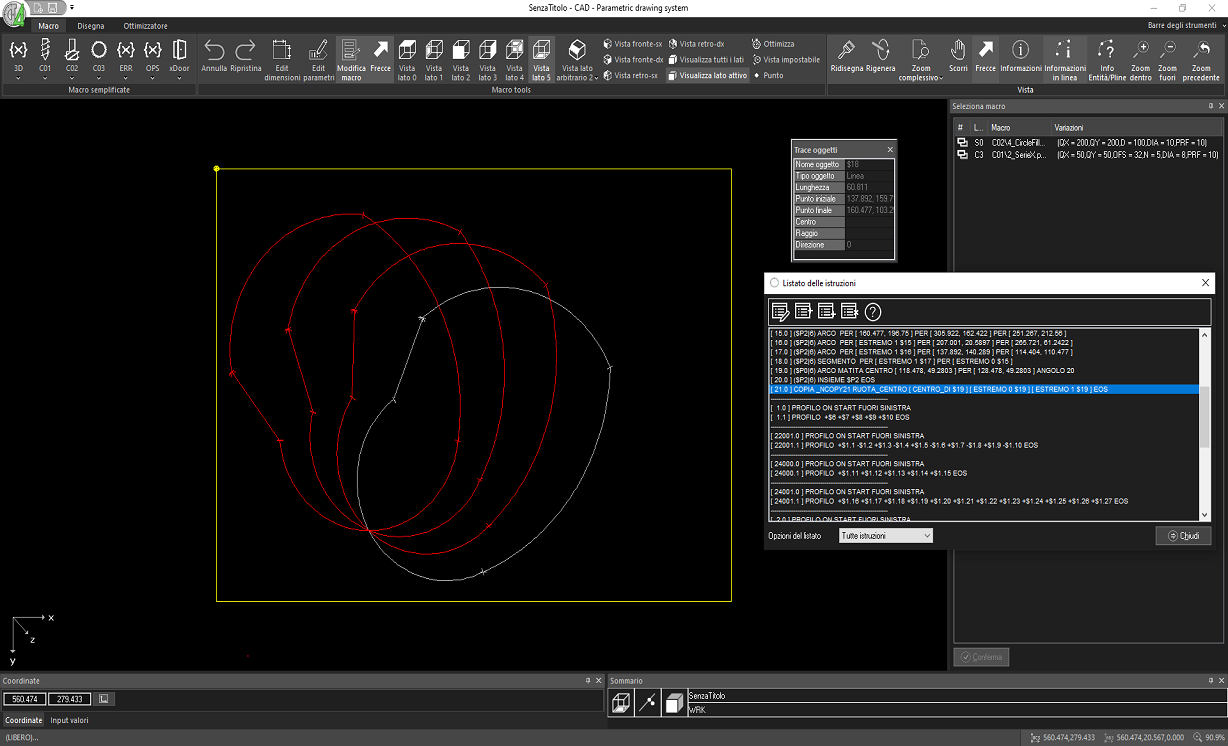This screenshot has width=1228, height=746.
Task: Toggle Informazioni in linea
Action: [x=1065, y=58]
